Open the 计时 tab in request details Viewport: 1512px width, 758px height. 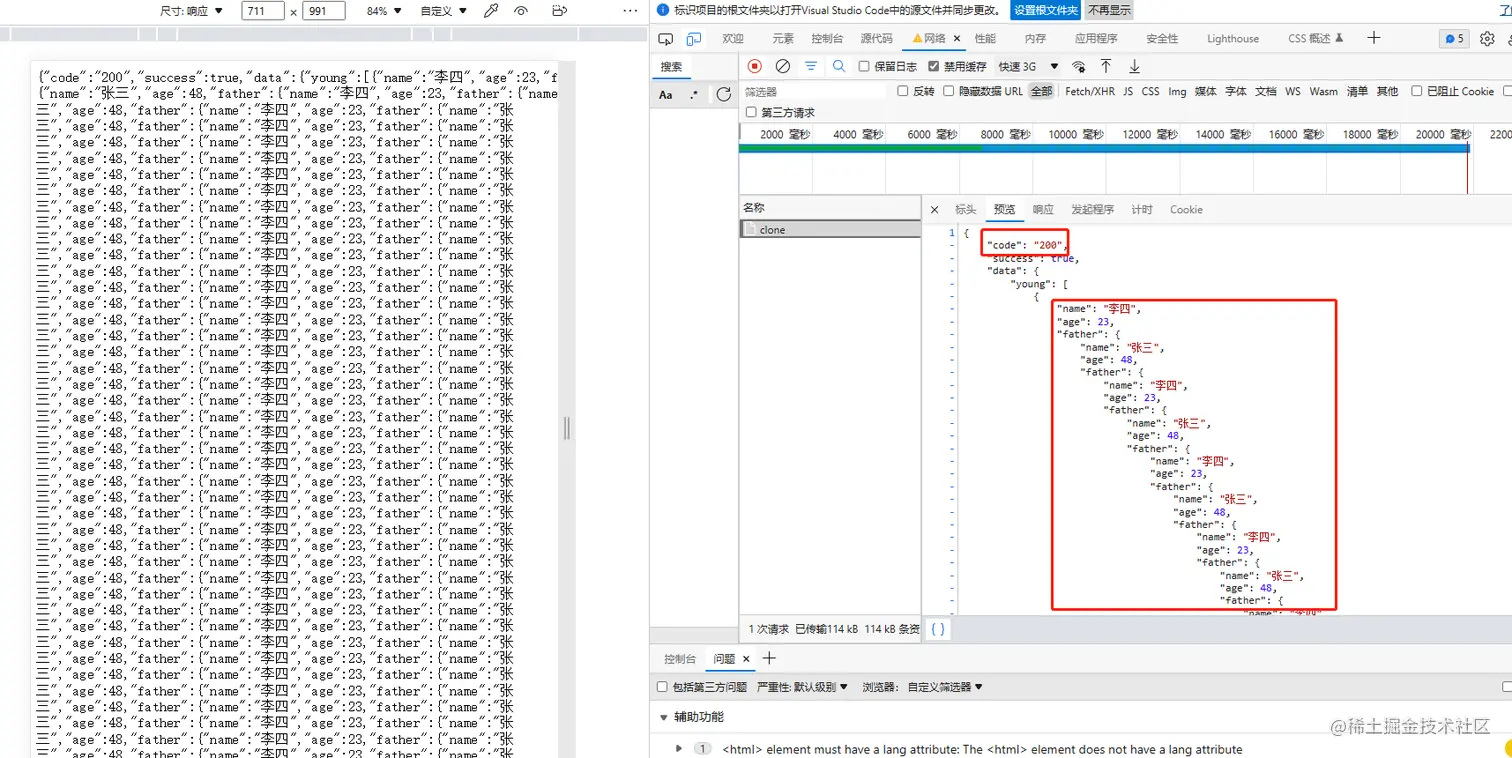1142,210
